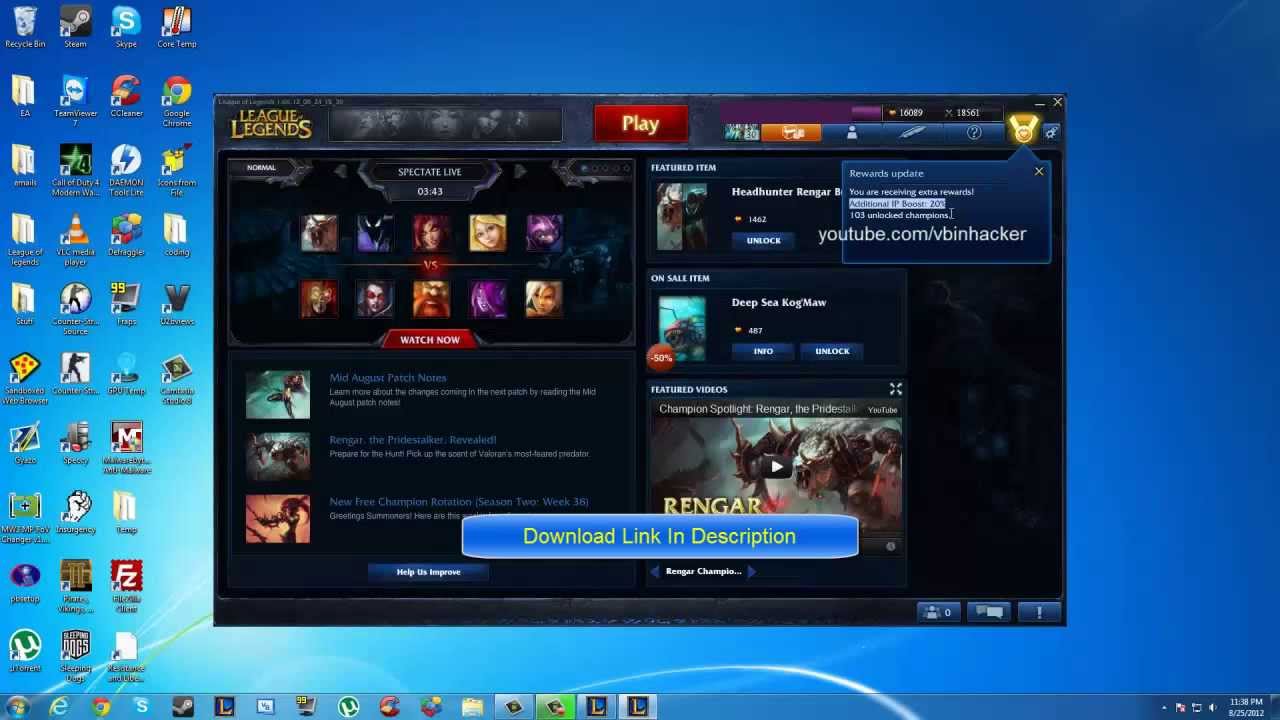Click the Deep Sea Kog'Maw thumbnail
The height and width of the screenshot is (720, 1280).
pyautogui.click(x=682, y=328)
